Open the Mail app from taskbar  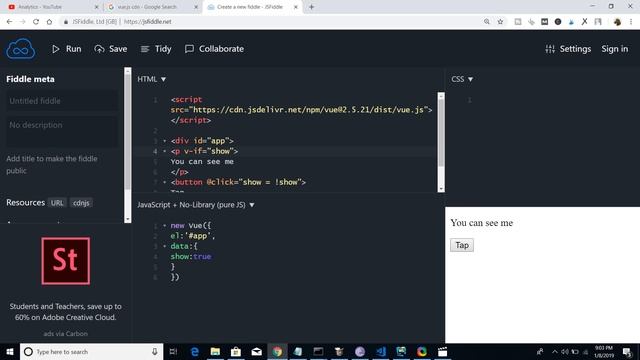pyautogui.click(x=256, y=351)
